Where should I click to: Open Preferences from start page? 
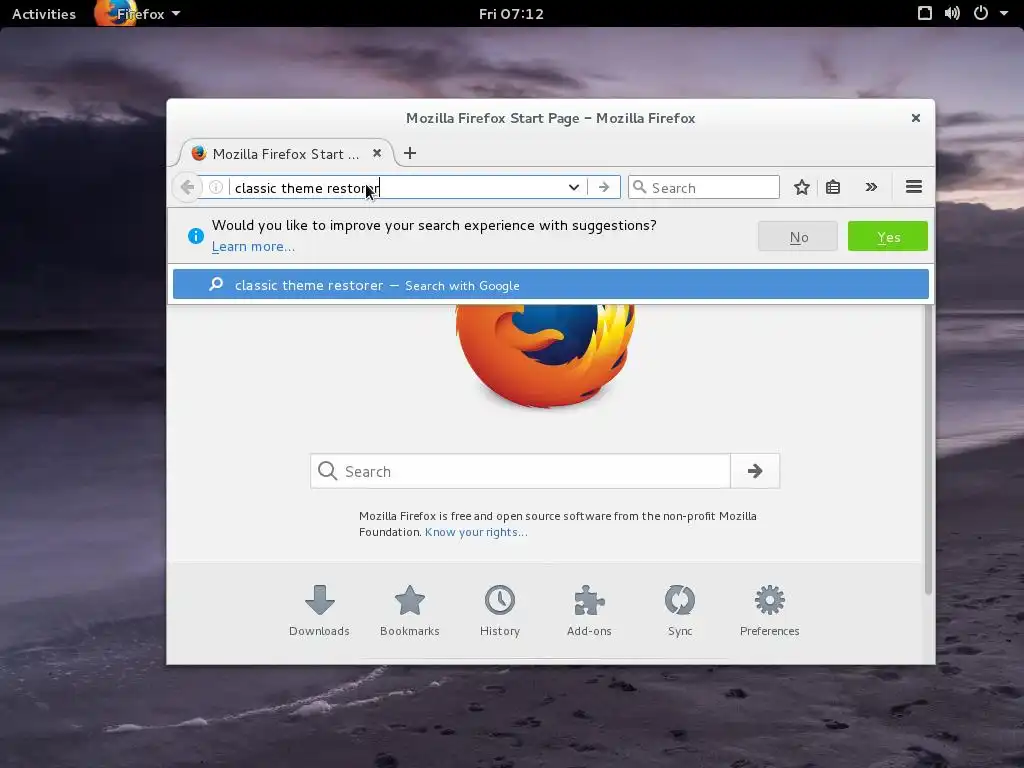coord(769,611)
